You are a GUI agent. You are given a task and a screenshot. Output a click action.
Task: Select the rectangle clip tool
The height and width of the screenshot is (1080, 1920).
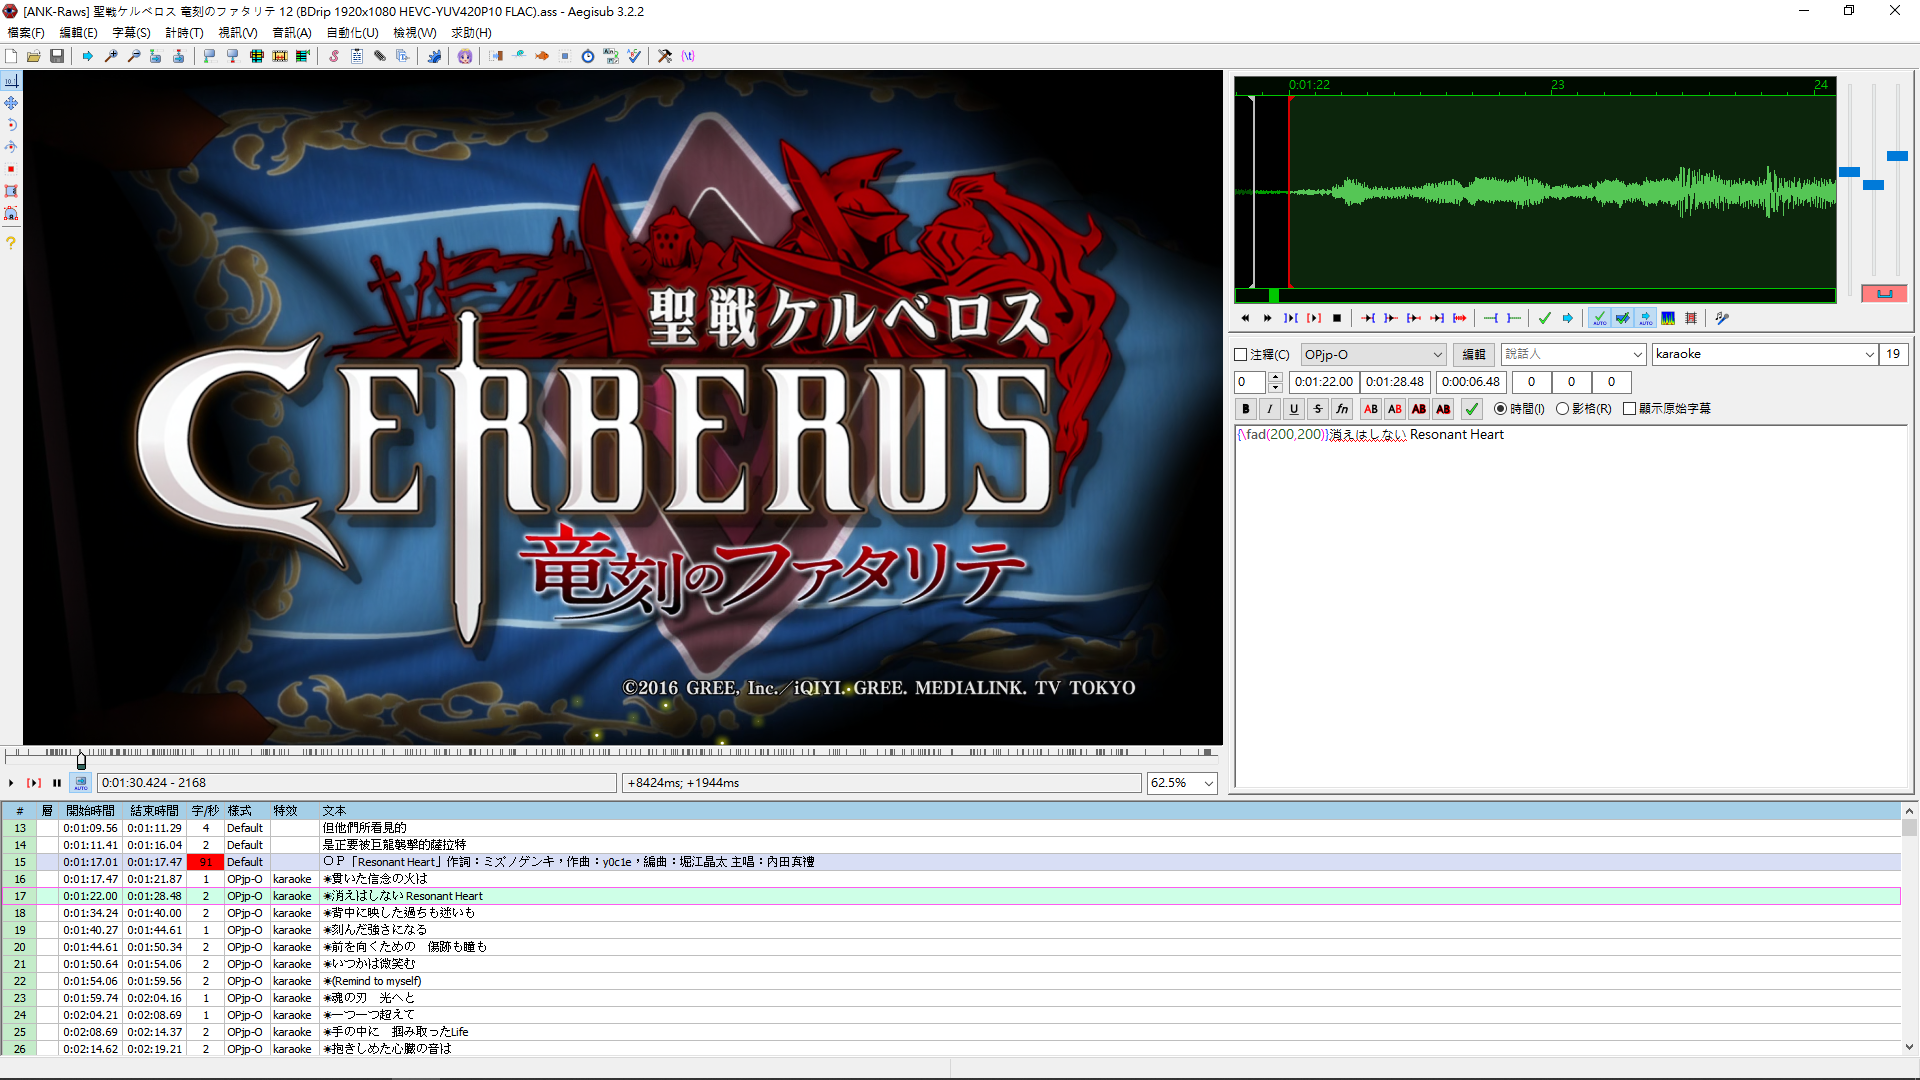pyautogui.click(x=11, y=191)
